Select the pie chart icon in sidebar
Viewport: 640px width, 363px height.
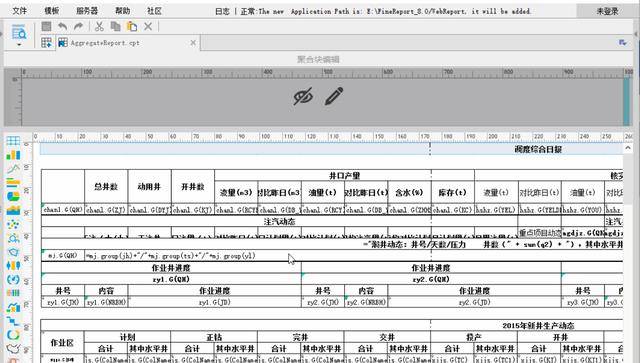(x=13, y=196)
